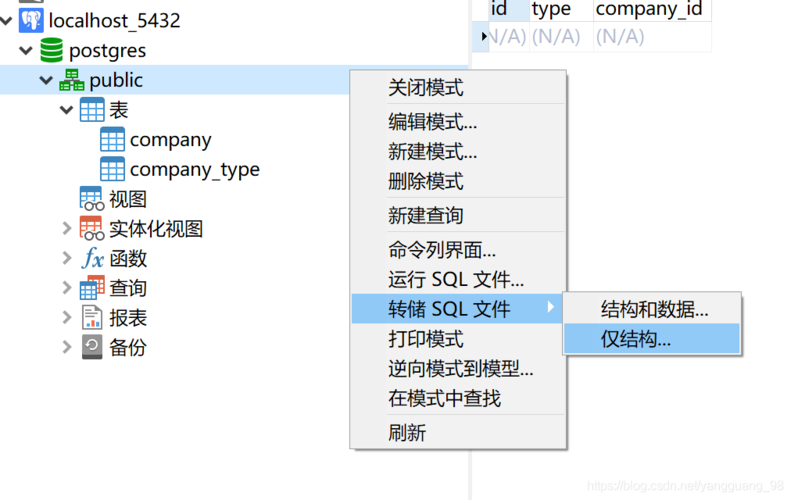Screen dimensions: 791x500
Task: Choose 删除模式 from the context menu
Action: point(458,182)
